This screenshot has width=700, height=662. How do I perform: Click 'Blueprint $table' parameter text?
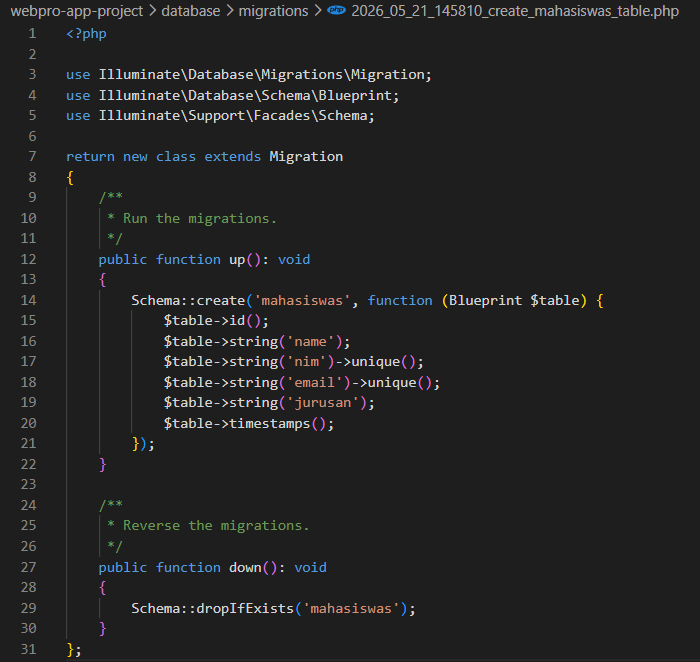point(514,300)
